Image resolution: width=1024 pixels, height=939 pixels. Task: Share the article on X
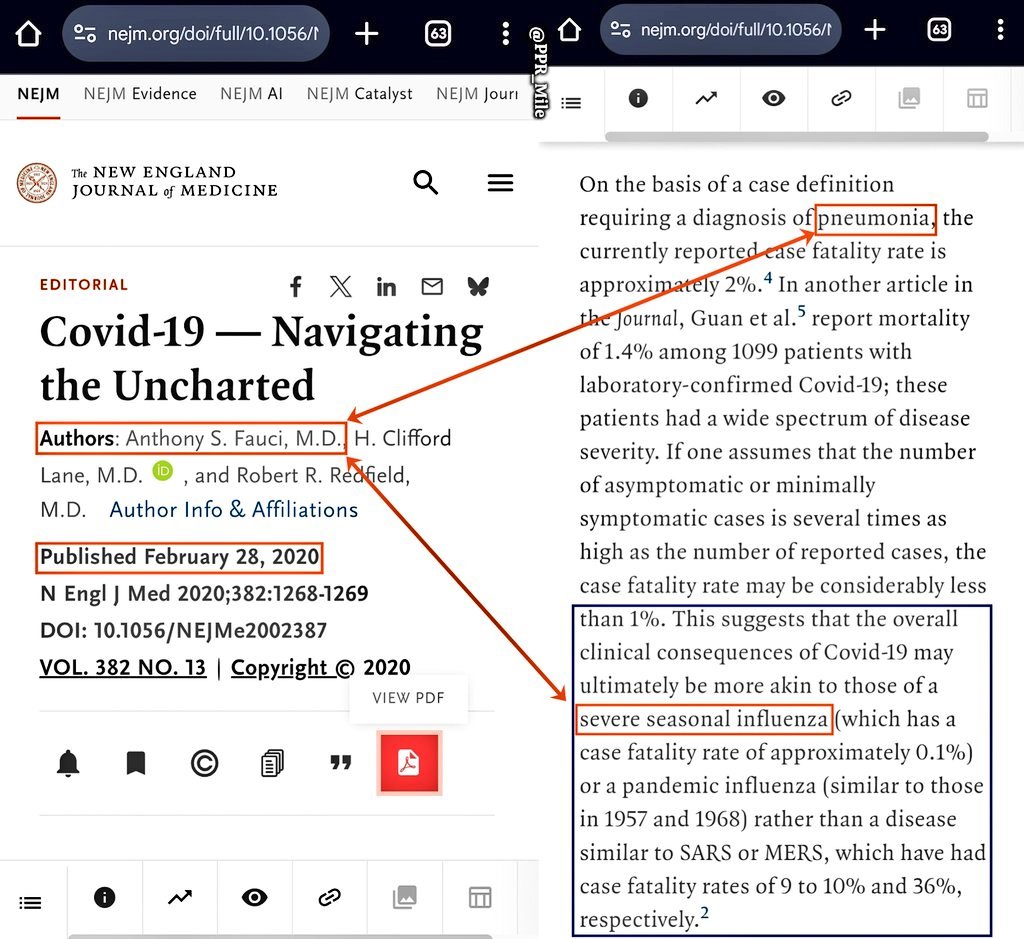pyautogui.click(x=340, y=286)
